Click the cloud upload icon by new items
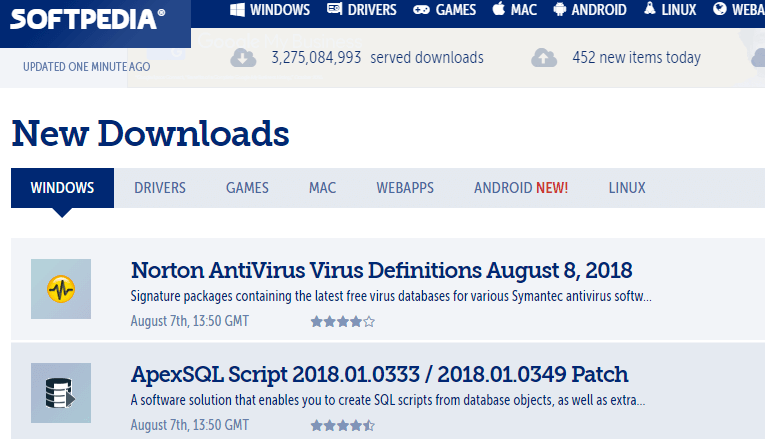The image size is (765, 439). coord(544,58)
